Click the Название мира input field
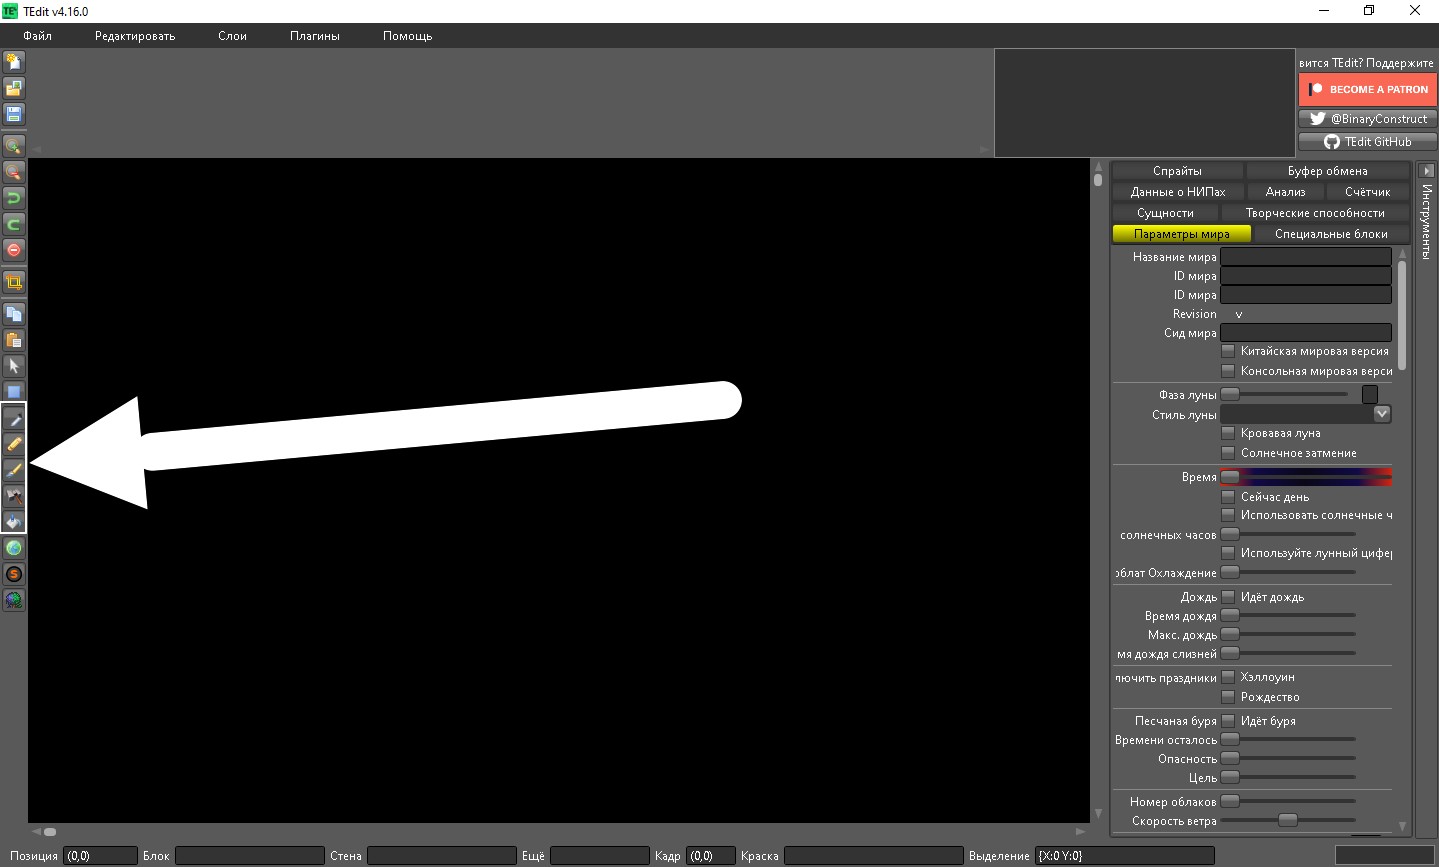 (1306, 257)
